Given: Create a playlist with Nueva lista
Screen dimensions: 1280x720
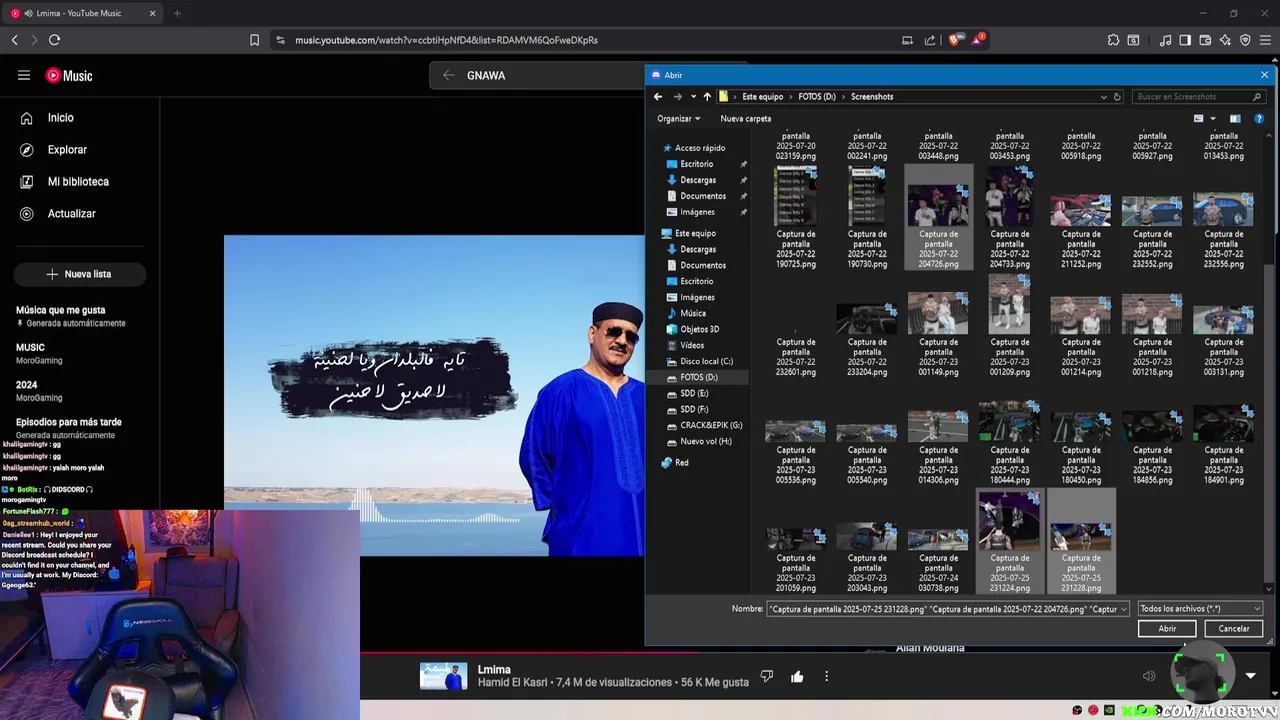Looking at the screenshot, I should [x=80, y=274].
